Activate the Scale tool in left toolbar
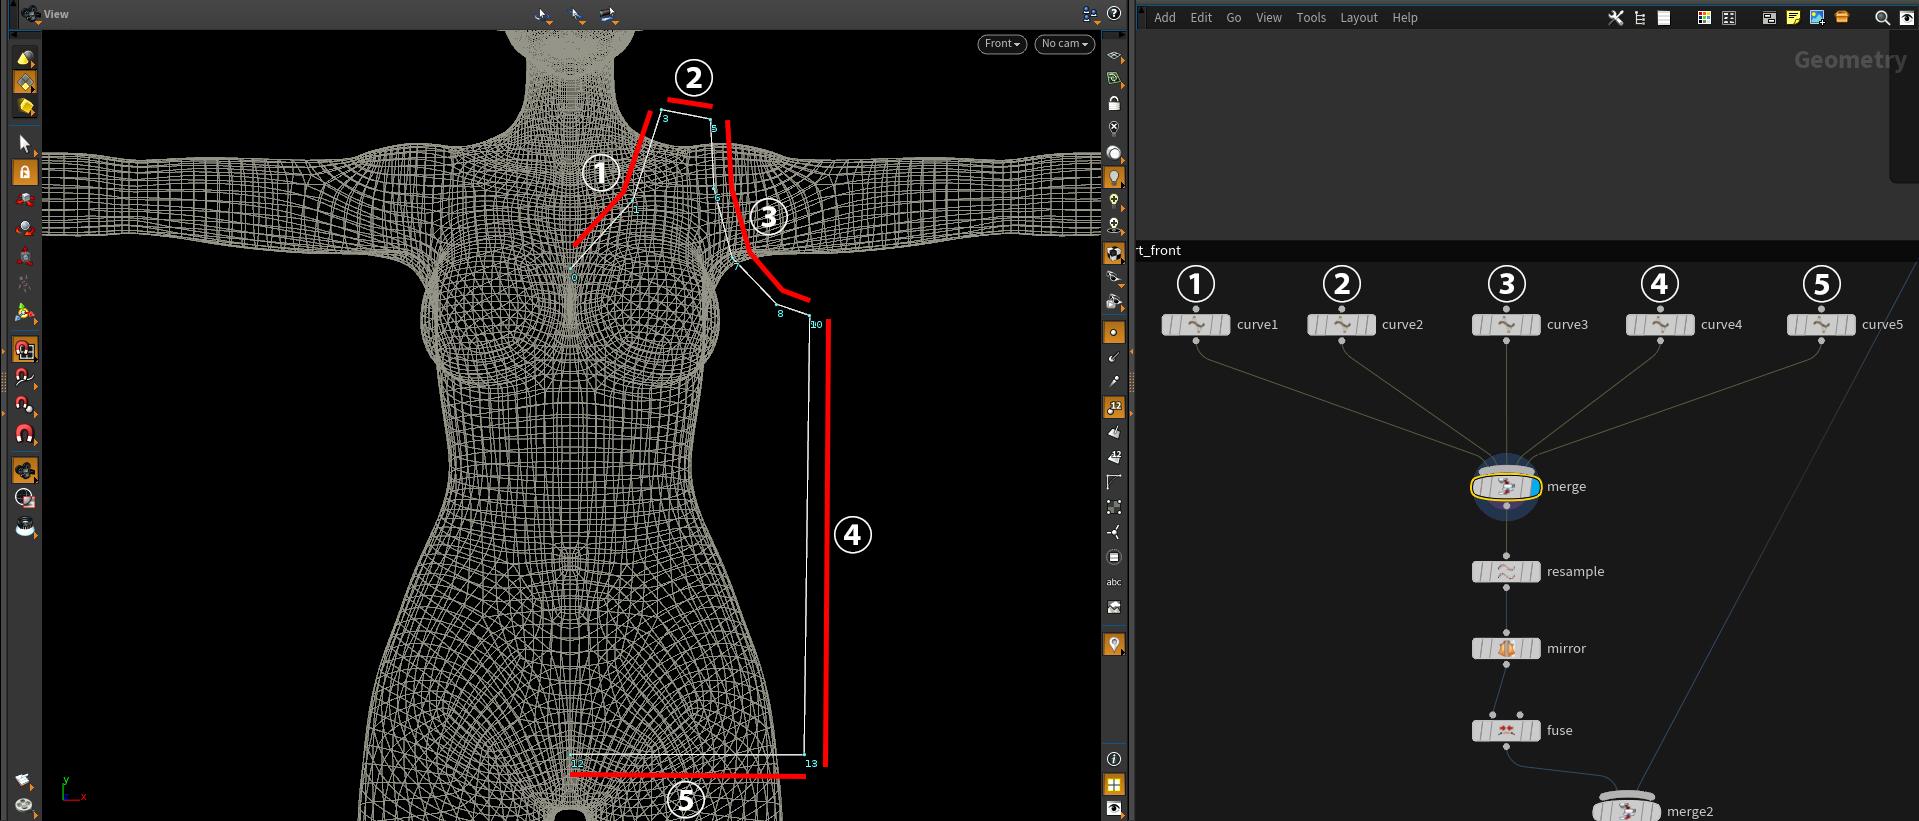 click(x=25, y=256)
